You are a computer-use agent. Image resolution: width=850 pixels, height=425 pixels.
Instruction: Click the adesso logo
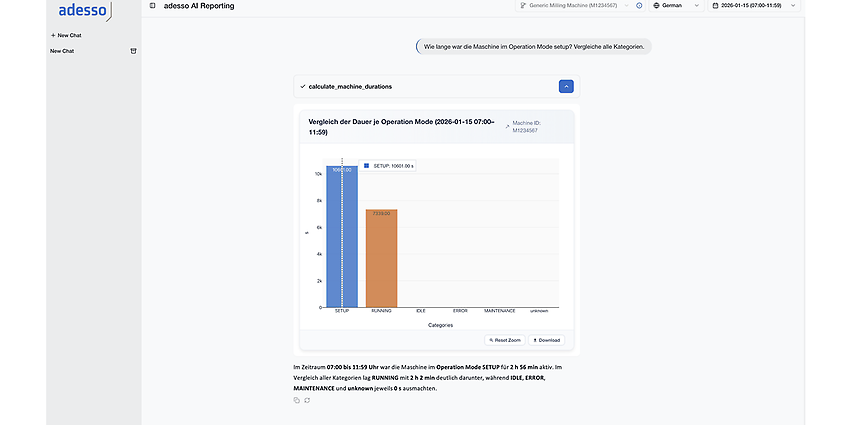point(85,11)
